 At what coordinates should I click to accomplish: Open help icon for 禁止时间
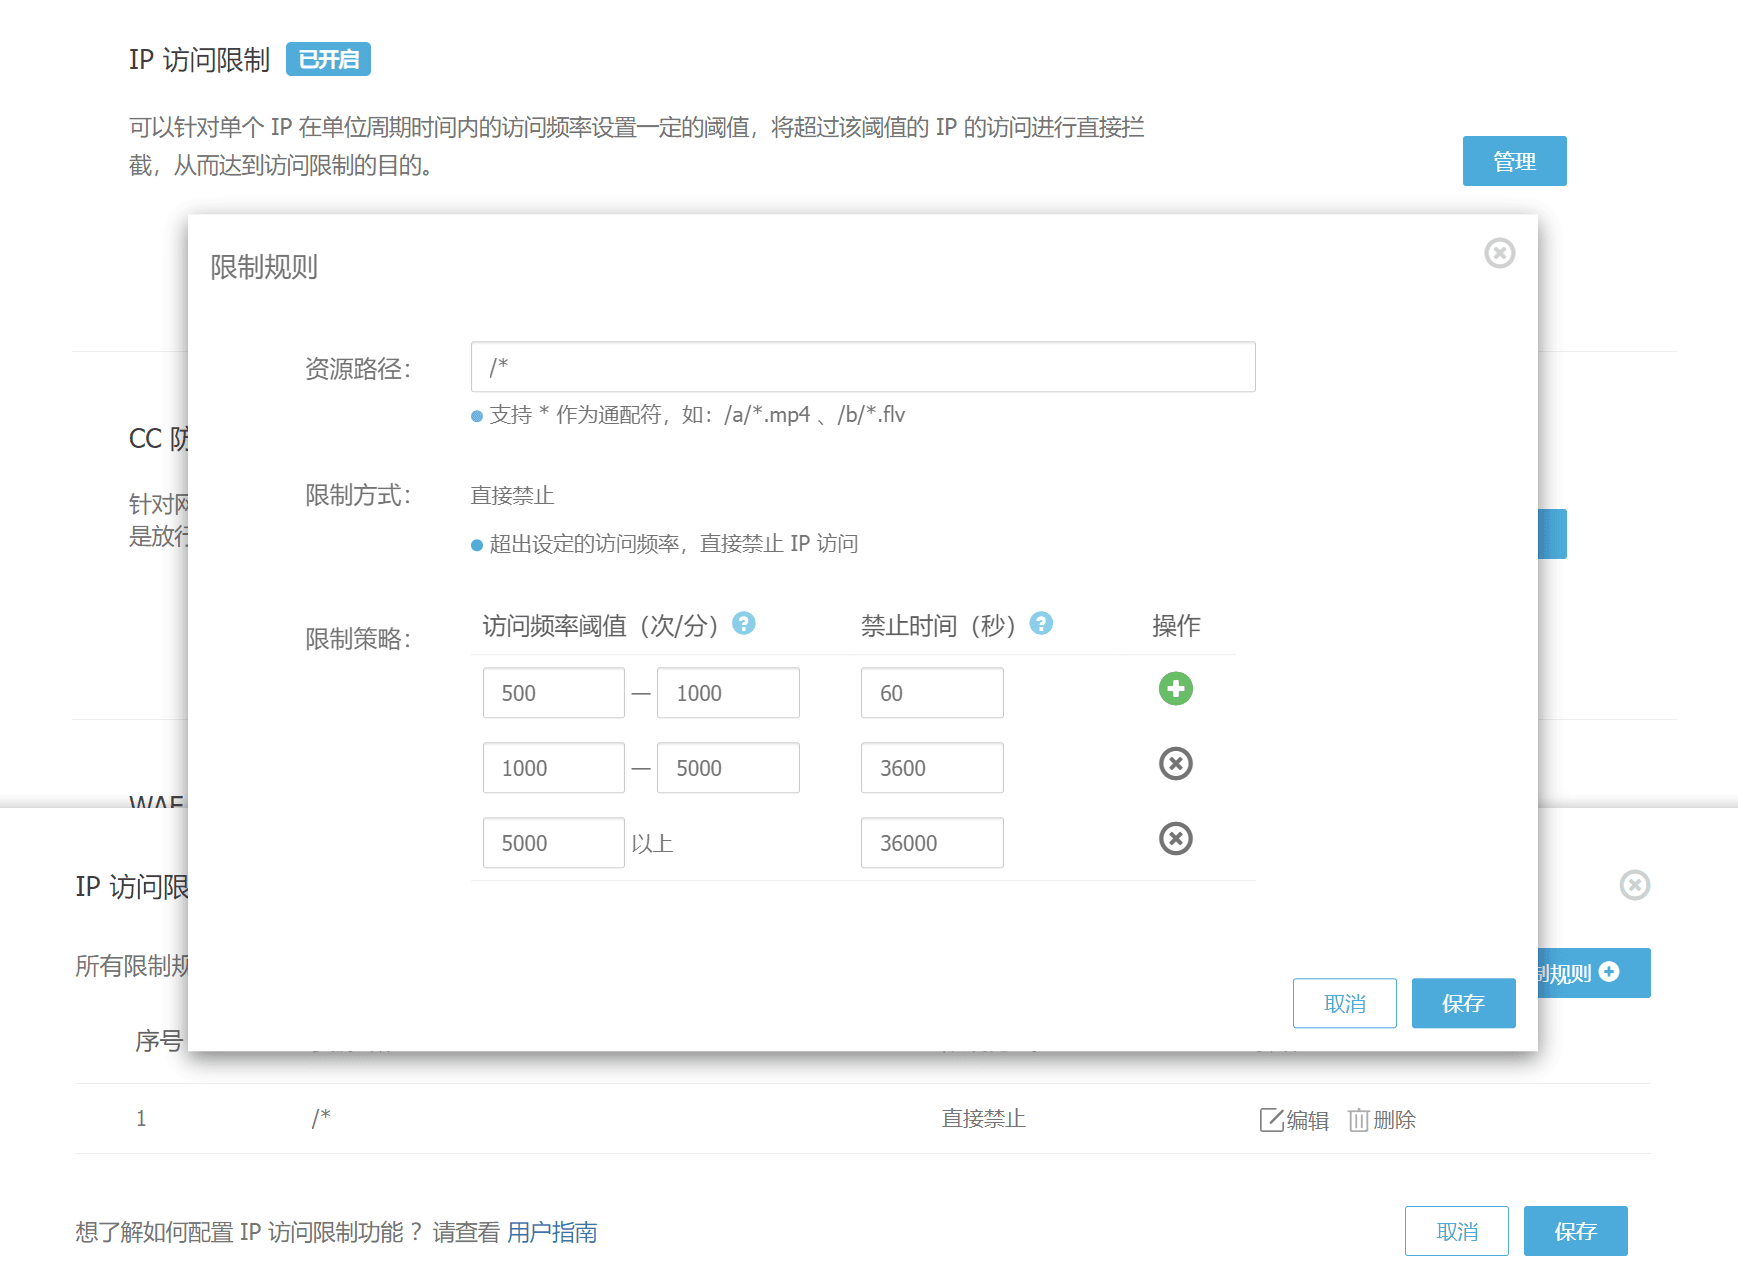coord(1041,623)
